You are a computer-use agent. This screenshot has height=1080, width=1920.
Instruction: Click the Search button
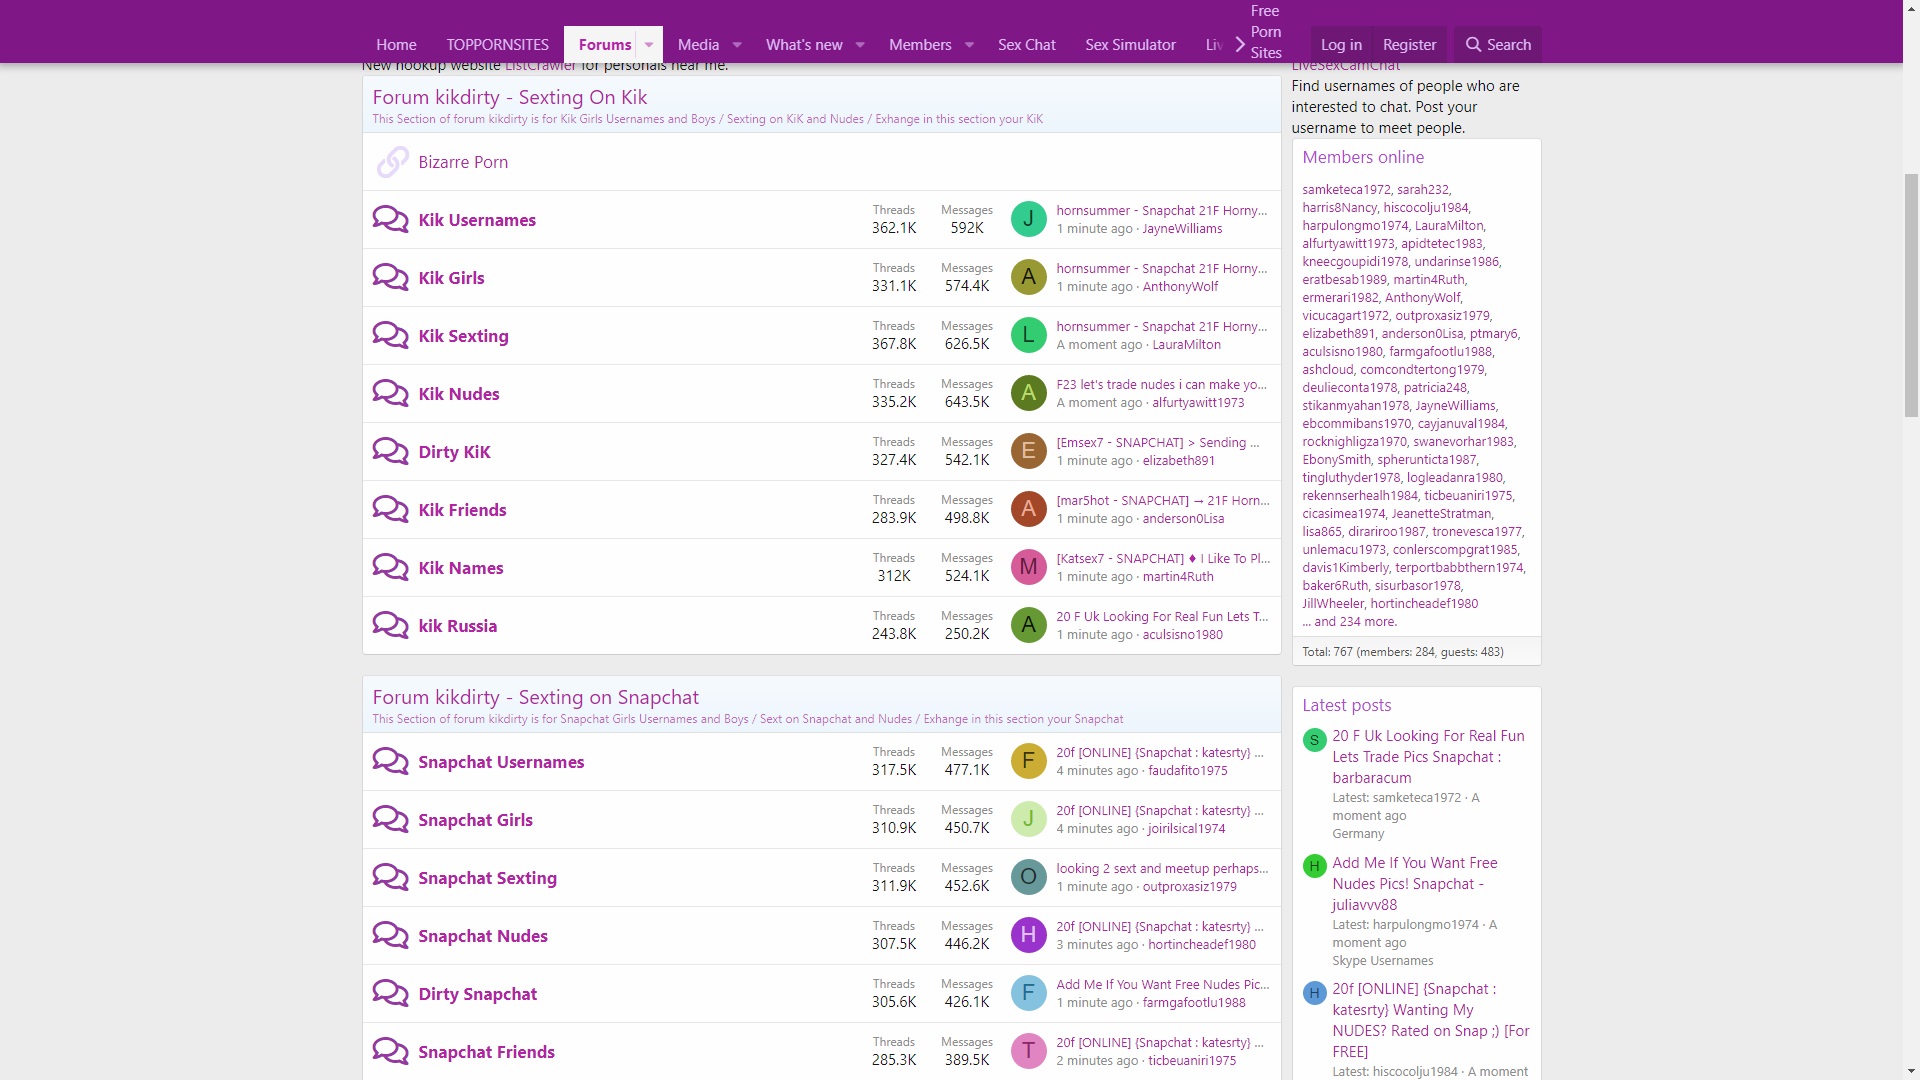[1497, 45]
